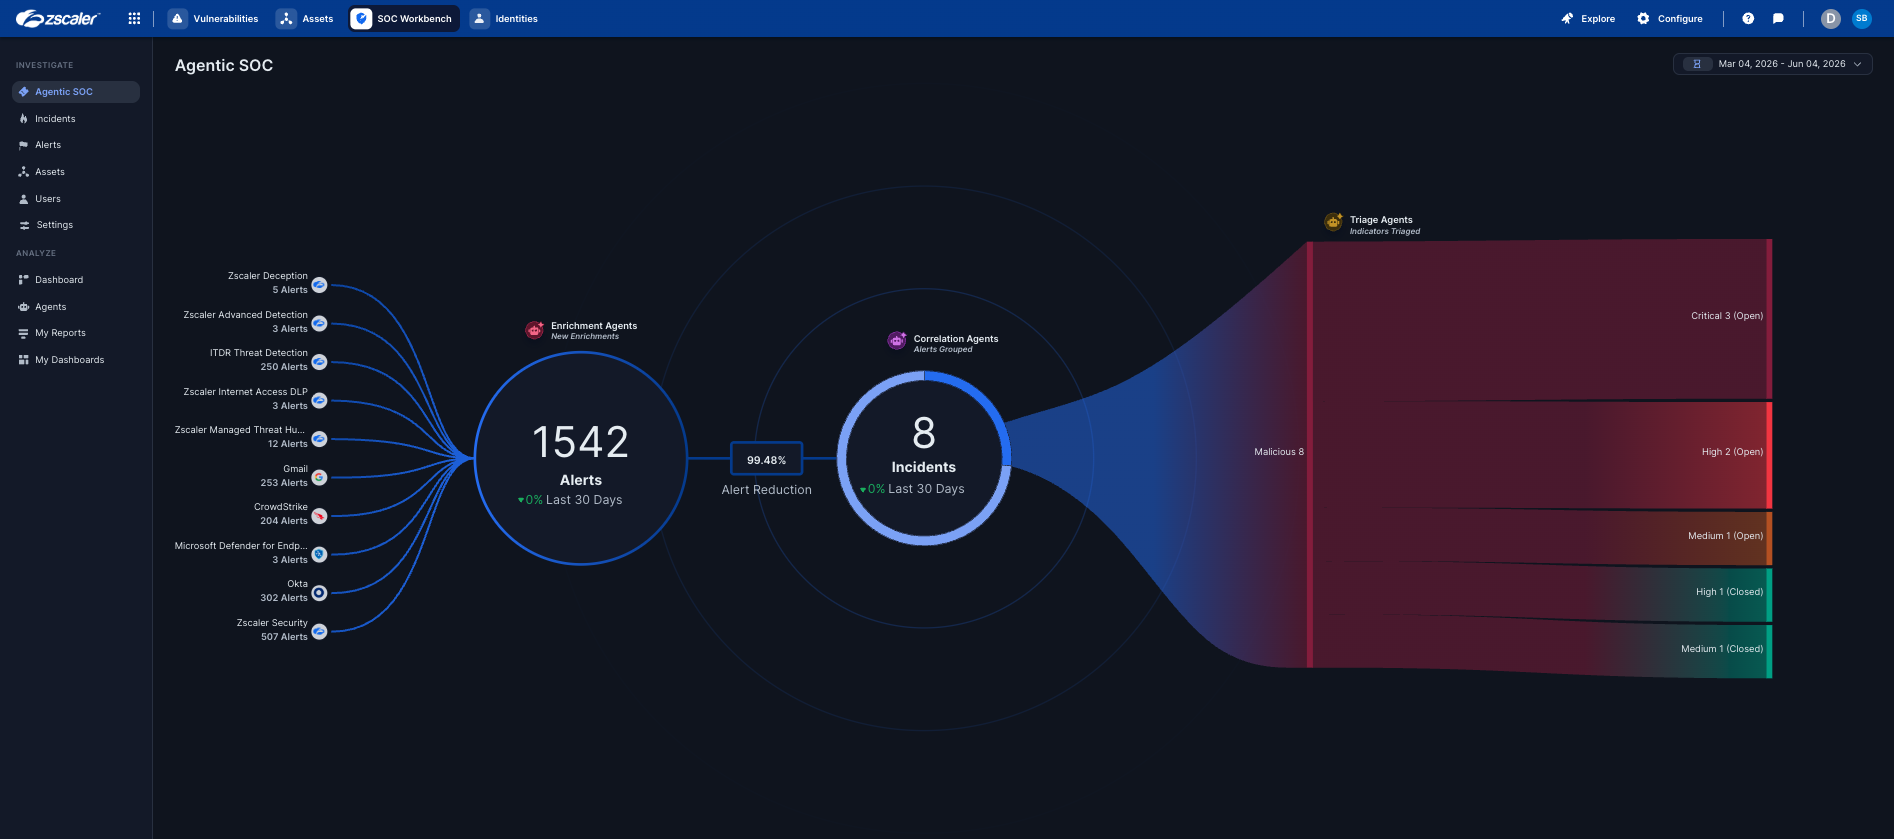Viewport: 1894px width, 839px height.
Task: Click the 99.48% alert reduction box
Action: (766, 459)
